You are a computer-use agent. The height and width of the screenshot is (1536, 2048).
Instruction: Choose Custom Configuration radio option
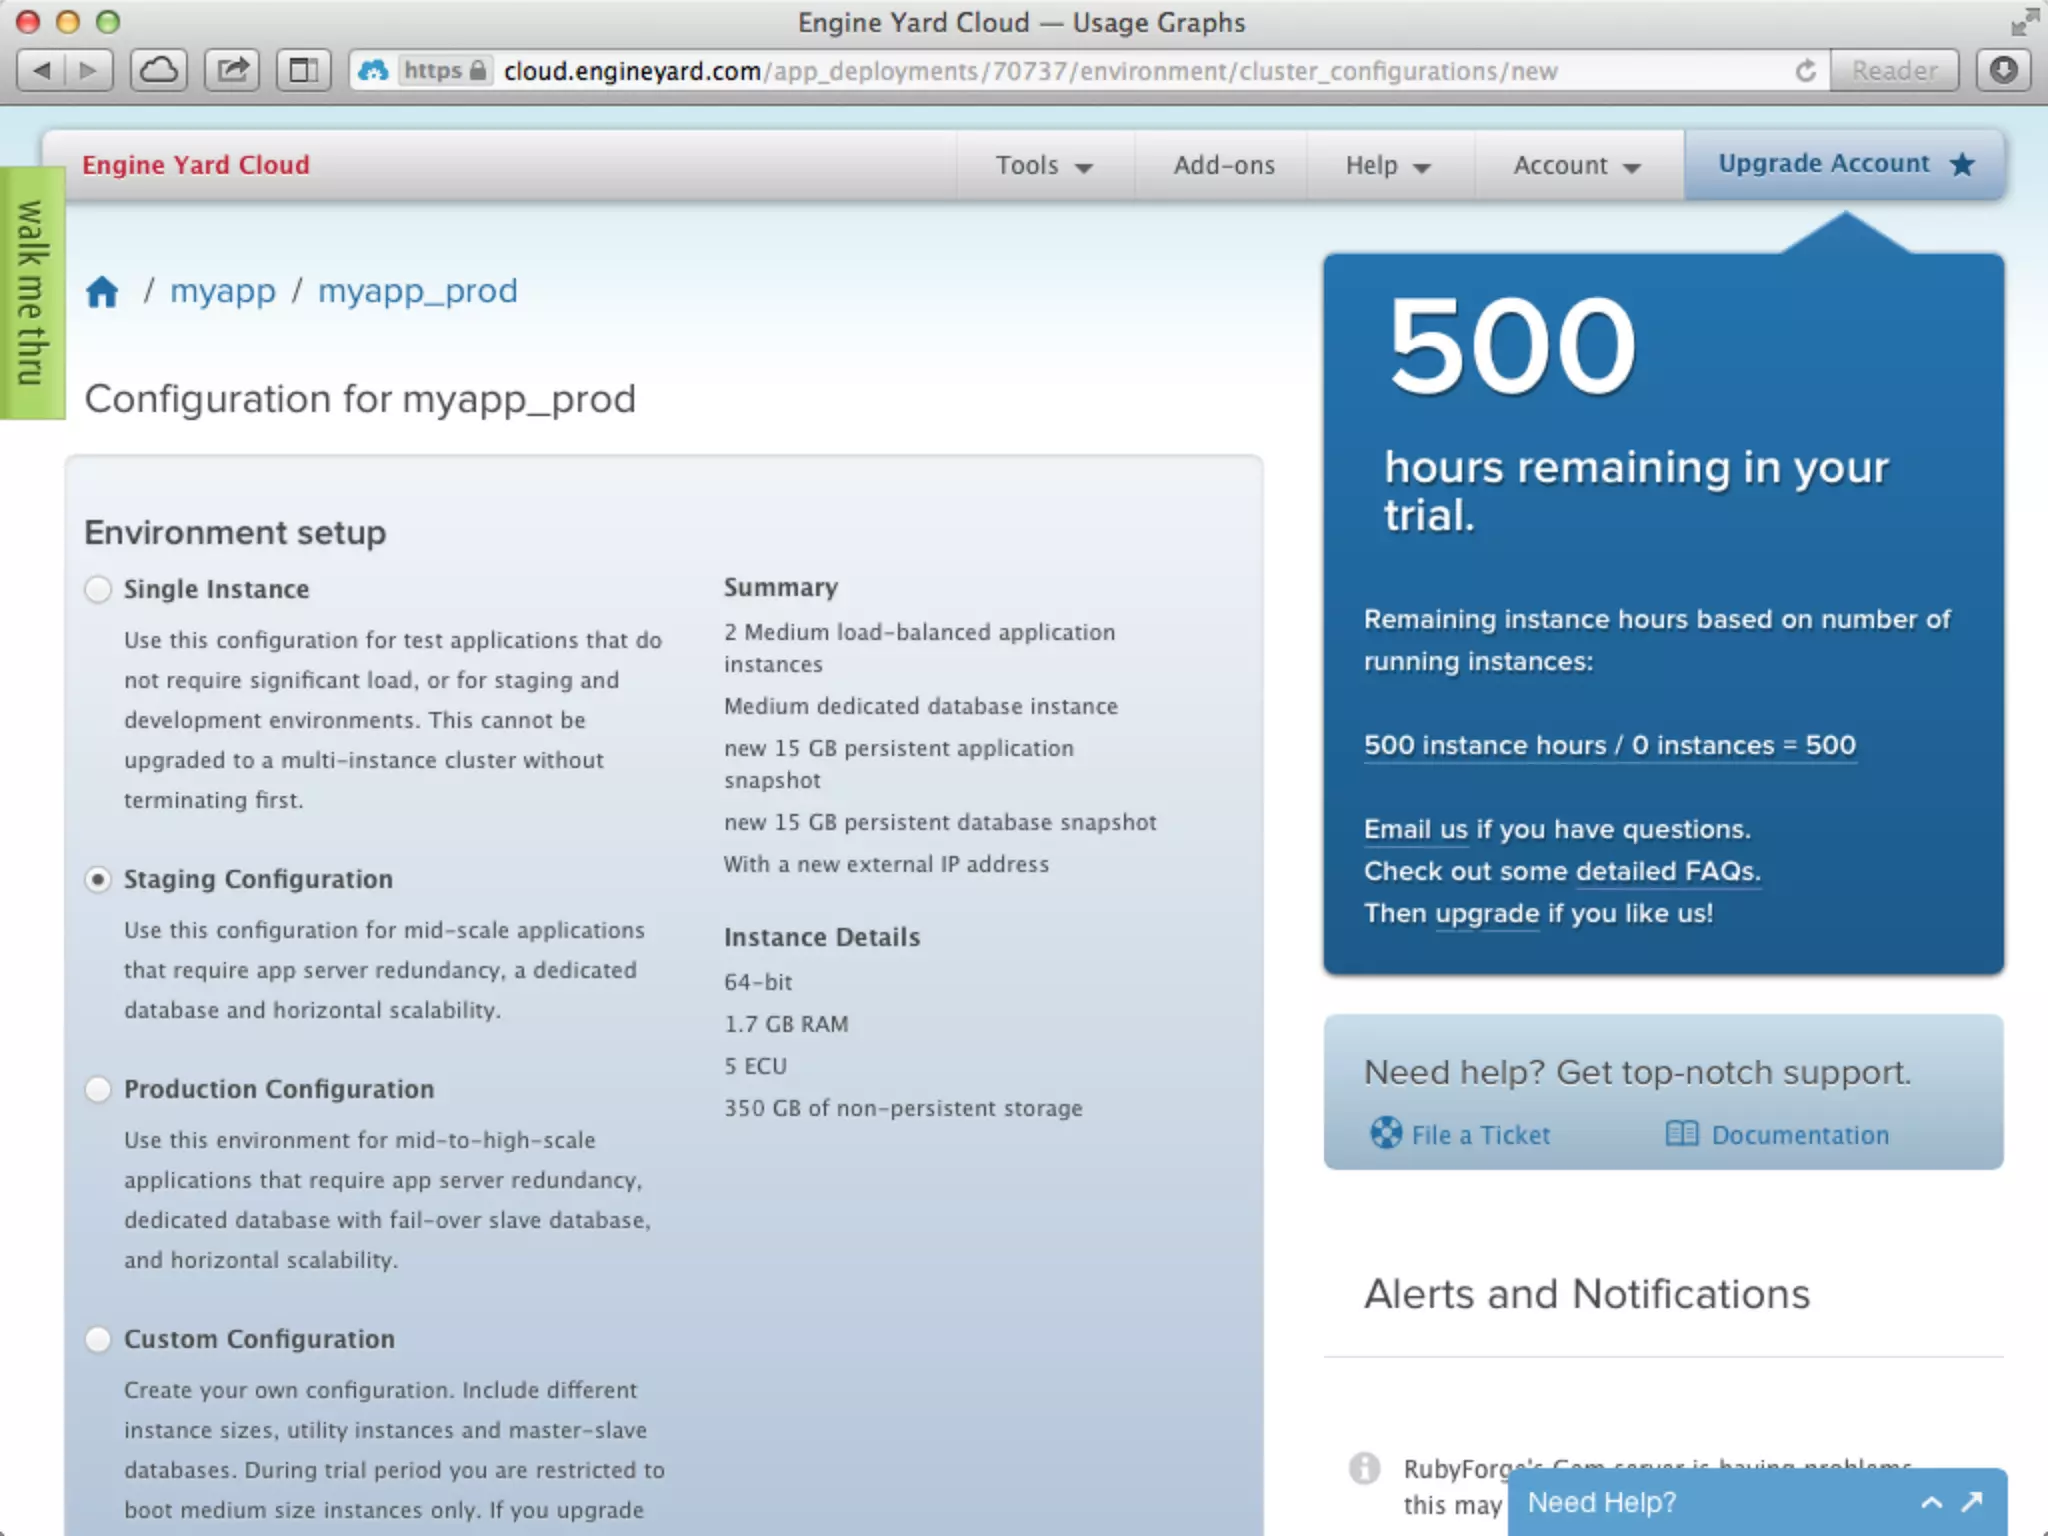pos(98,1339)
